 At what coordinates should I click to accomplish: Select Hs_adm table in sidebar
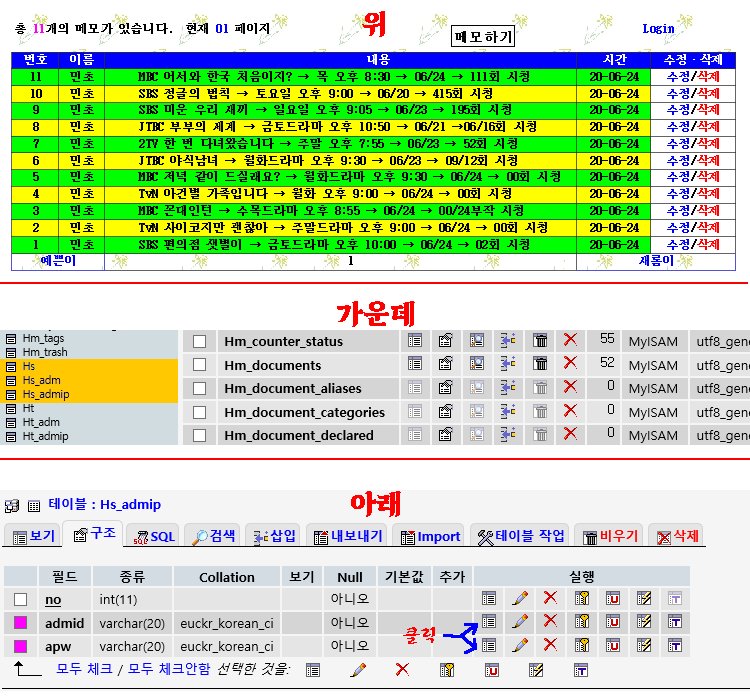coord(42,380)
